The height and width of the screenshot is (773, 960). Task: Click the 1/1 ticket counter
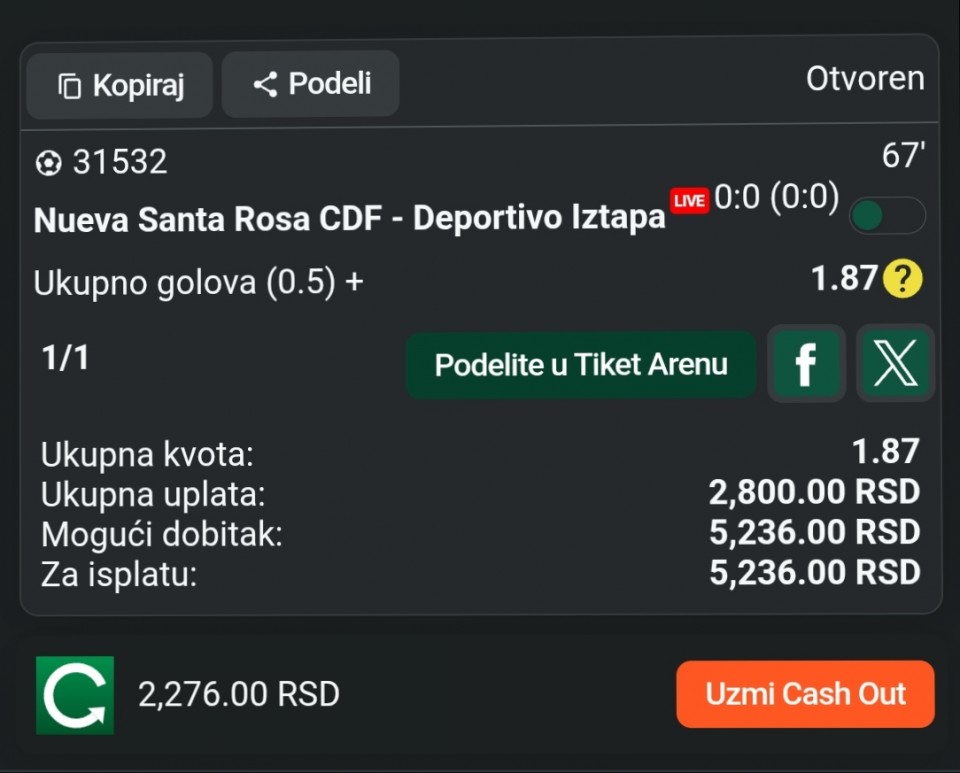coord(65,358)
